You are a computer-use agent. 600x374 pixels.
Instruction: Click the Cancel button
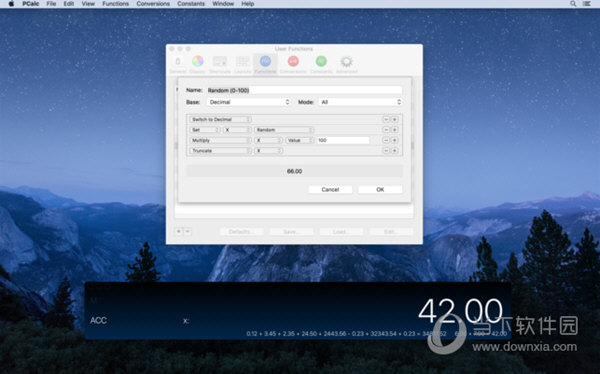tap(330, 189)
